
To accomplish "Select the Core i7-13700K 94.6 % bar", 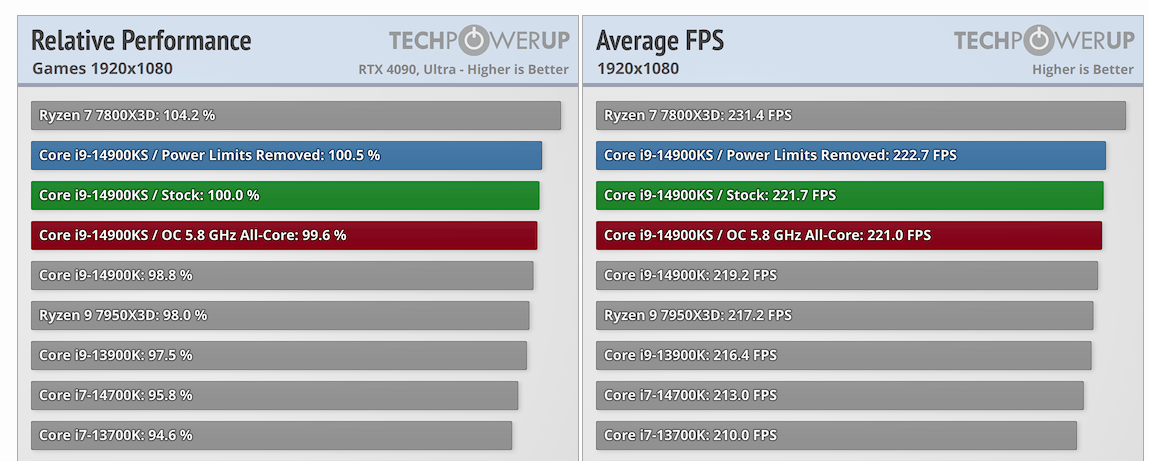I will pyautogui.click(x=272, y=435).
